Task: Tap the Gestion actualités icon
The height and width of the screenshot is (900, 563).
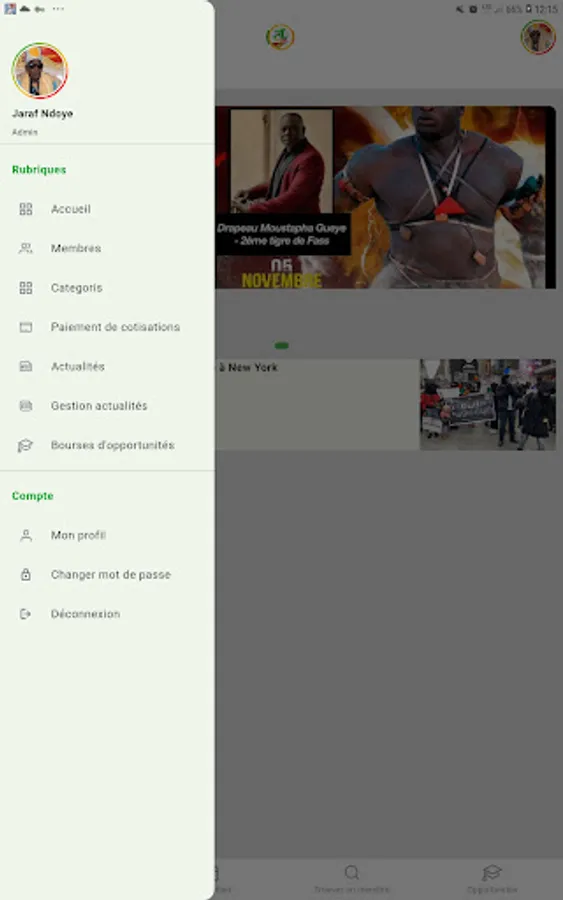Action: coord(26,406)
